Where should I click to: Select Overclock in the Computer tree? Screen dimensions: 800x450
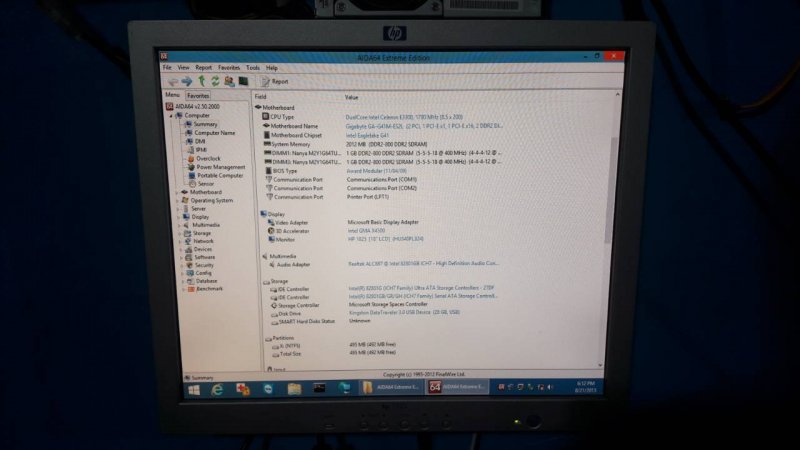tap(207, 158)
